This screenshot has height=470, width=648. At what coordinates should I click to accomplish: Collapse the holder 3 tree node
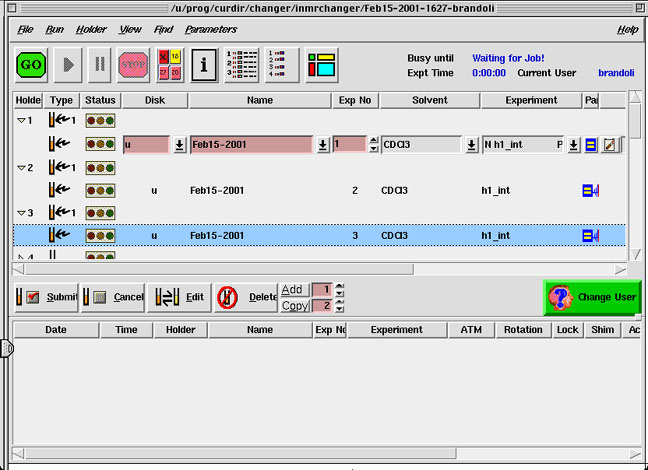tap(22, 213)
